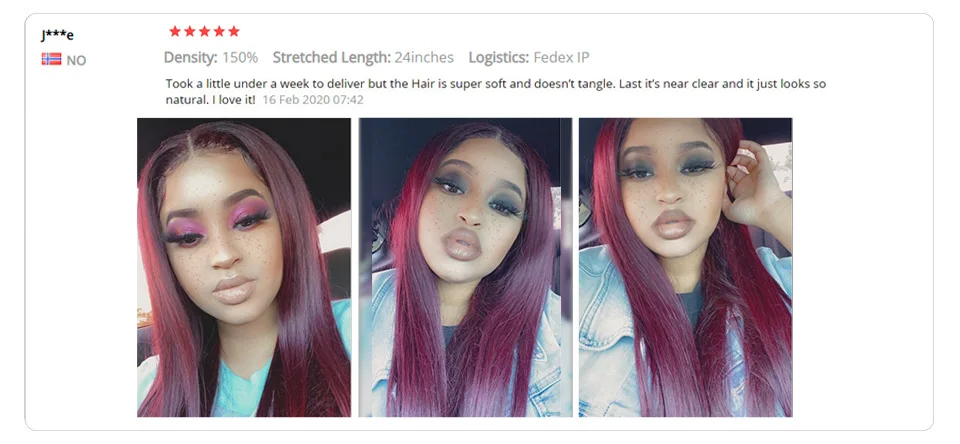960x444 pixels.
Task: Click the 24inches length value
Action: tap(424, 58)
